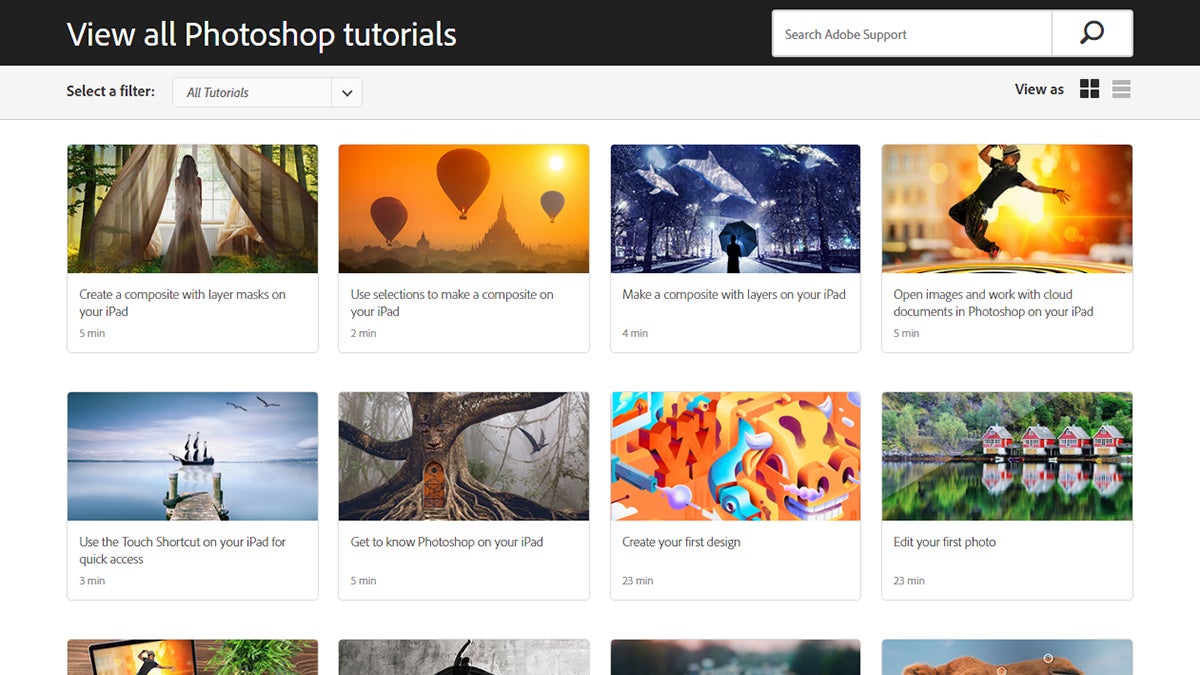Screen dimensions: 1200x675
Task: Click '5 min' under the cloud documents card
Action: click(x=906, y=333)
